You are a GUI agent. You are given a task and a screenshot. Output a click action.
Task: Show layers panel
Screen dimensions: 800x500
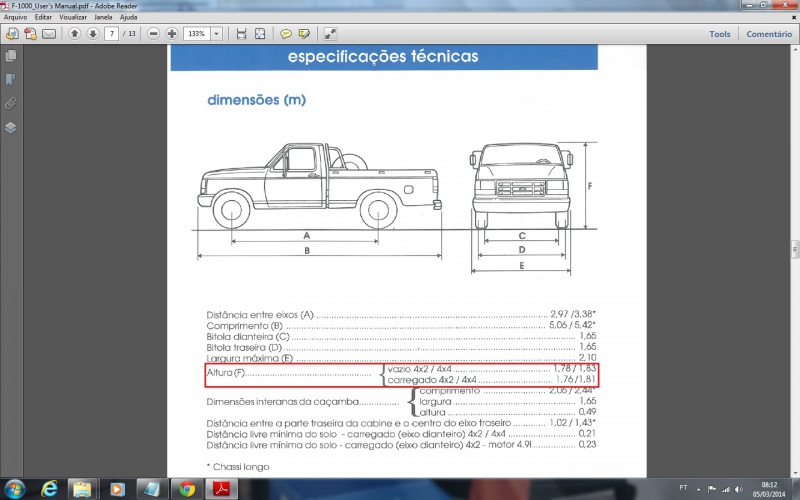click(11, 128)
